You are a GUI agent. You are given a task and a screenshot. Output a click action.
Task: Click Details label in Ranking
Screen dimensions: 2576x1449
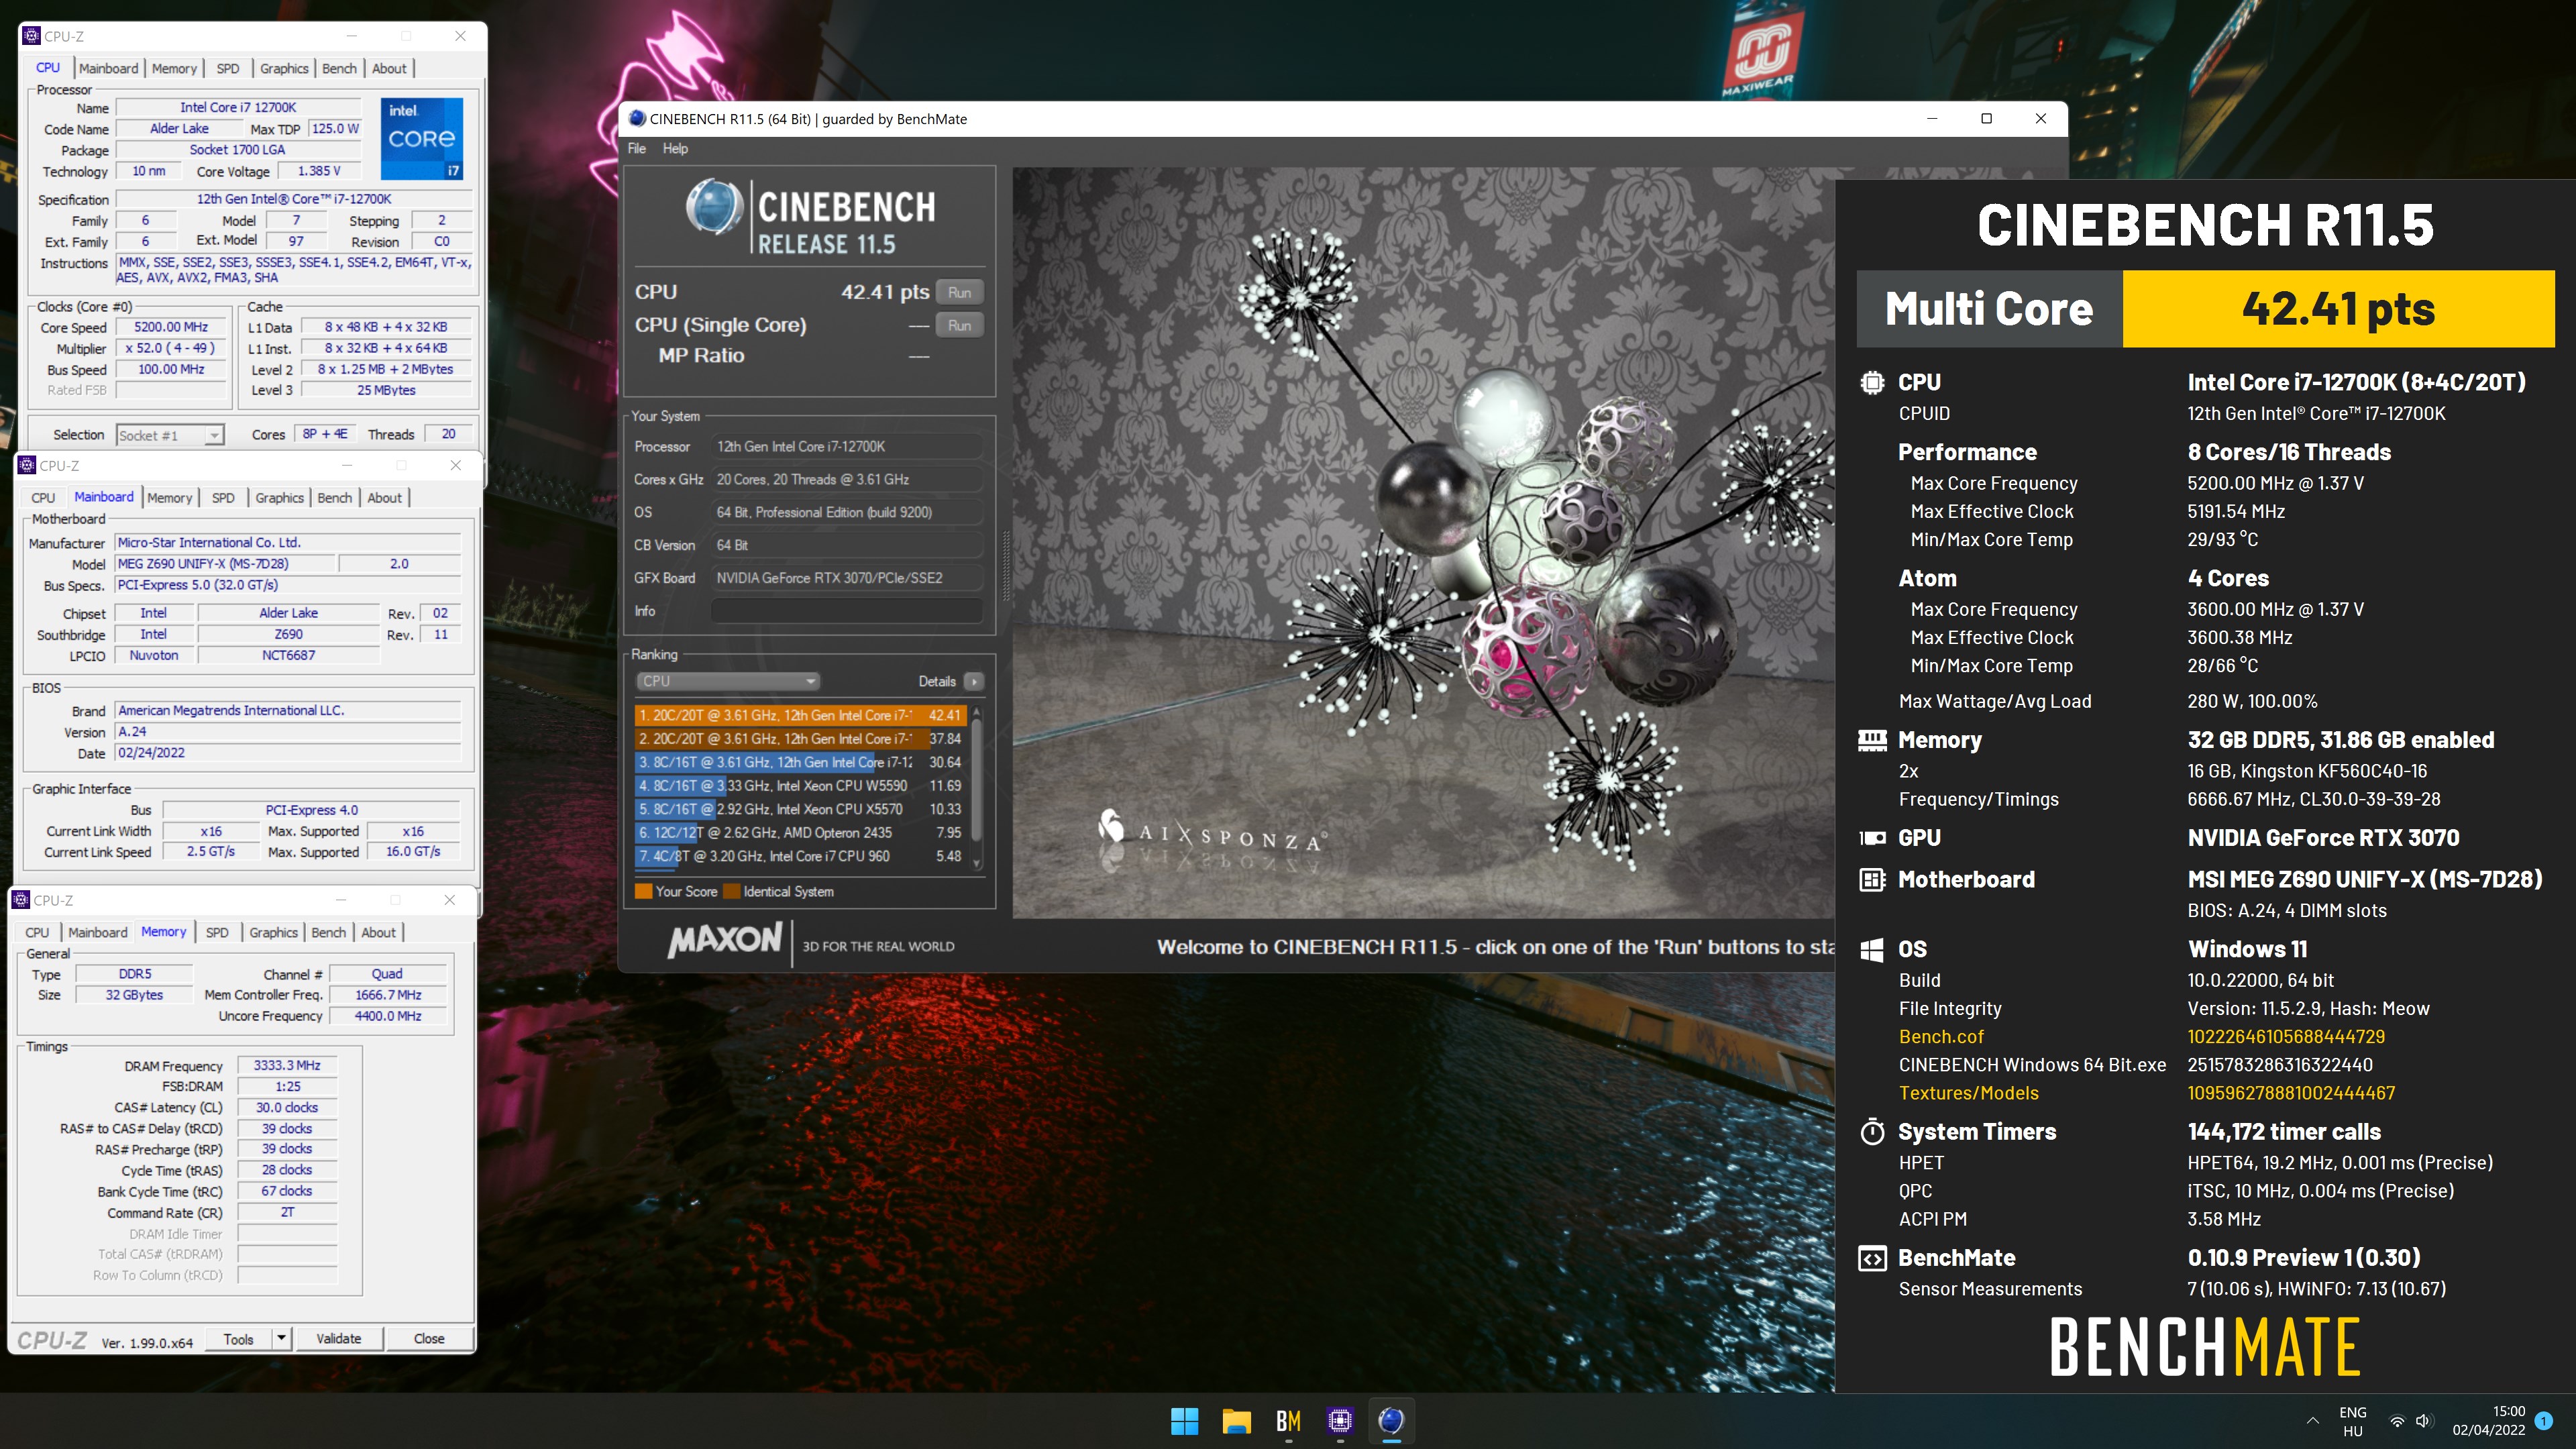(937, 681)
